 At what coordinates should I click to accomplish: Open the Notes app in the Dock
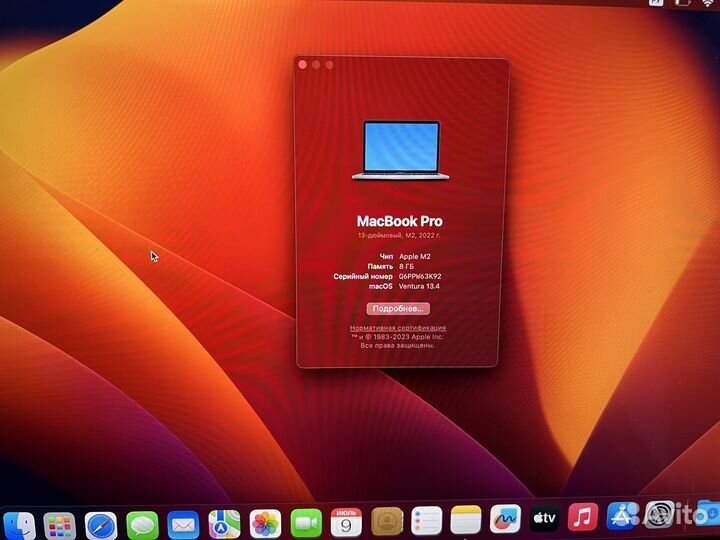click(x=466, y=520)
